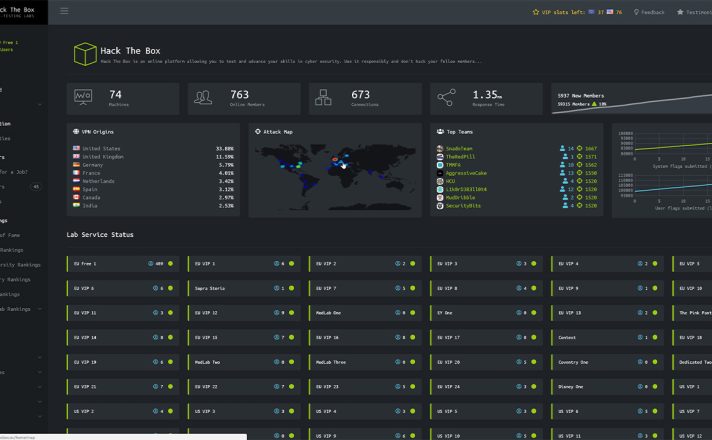Screen dimensions: 712x440
Task: Click the points icon on SnadoTeam row
Action: [x=579, y=148]
